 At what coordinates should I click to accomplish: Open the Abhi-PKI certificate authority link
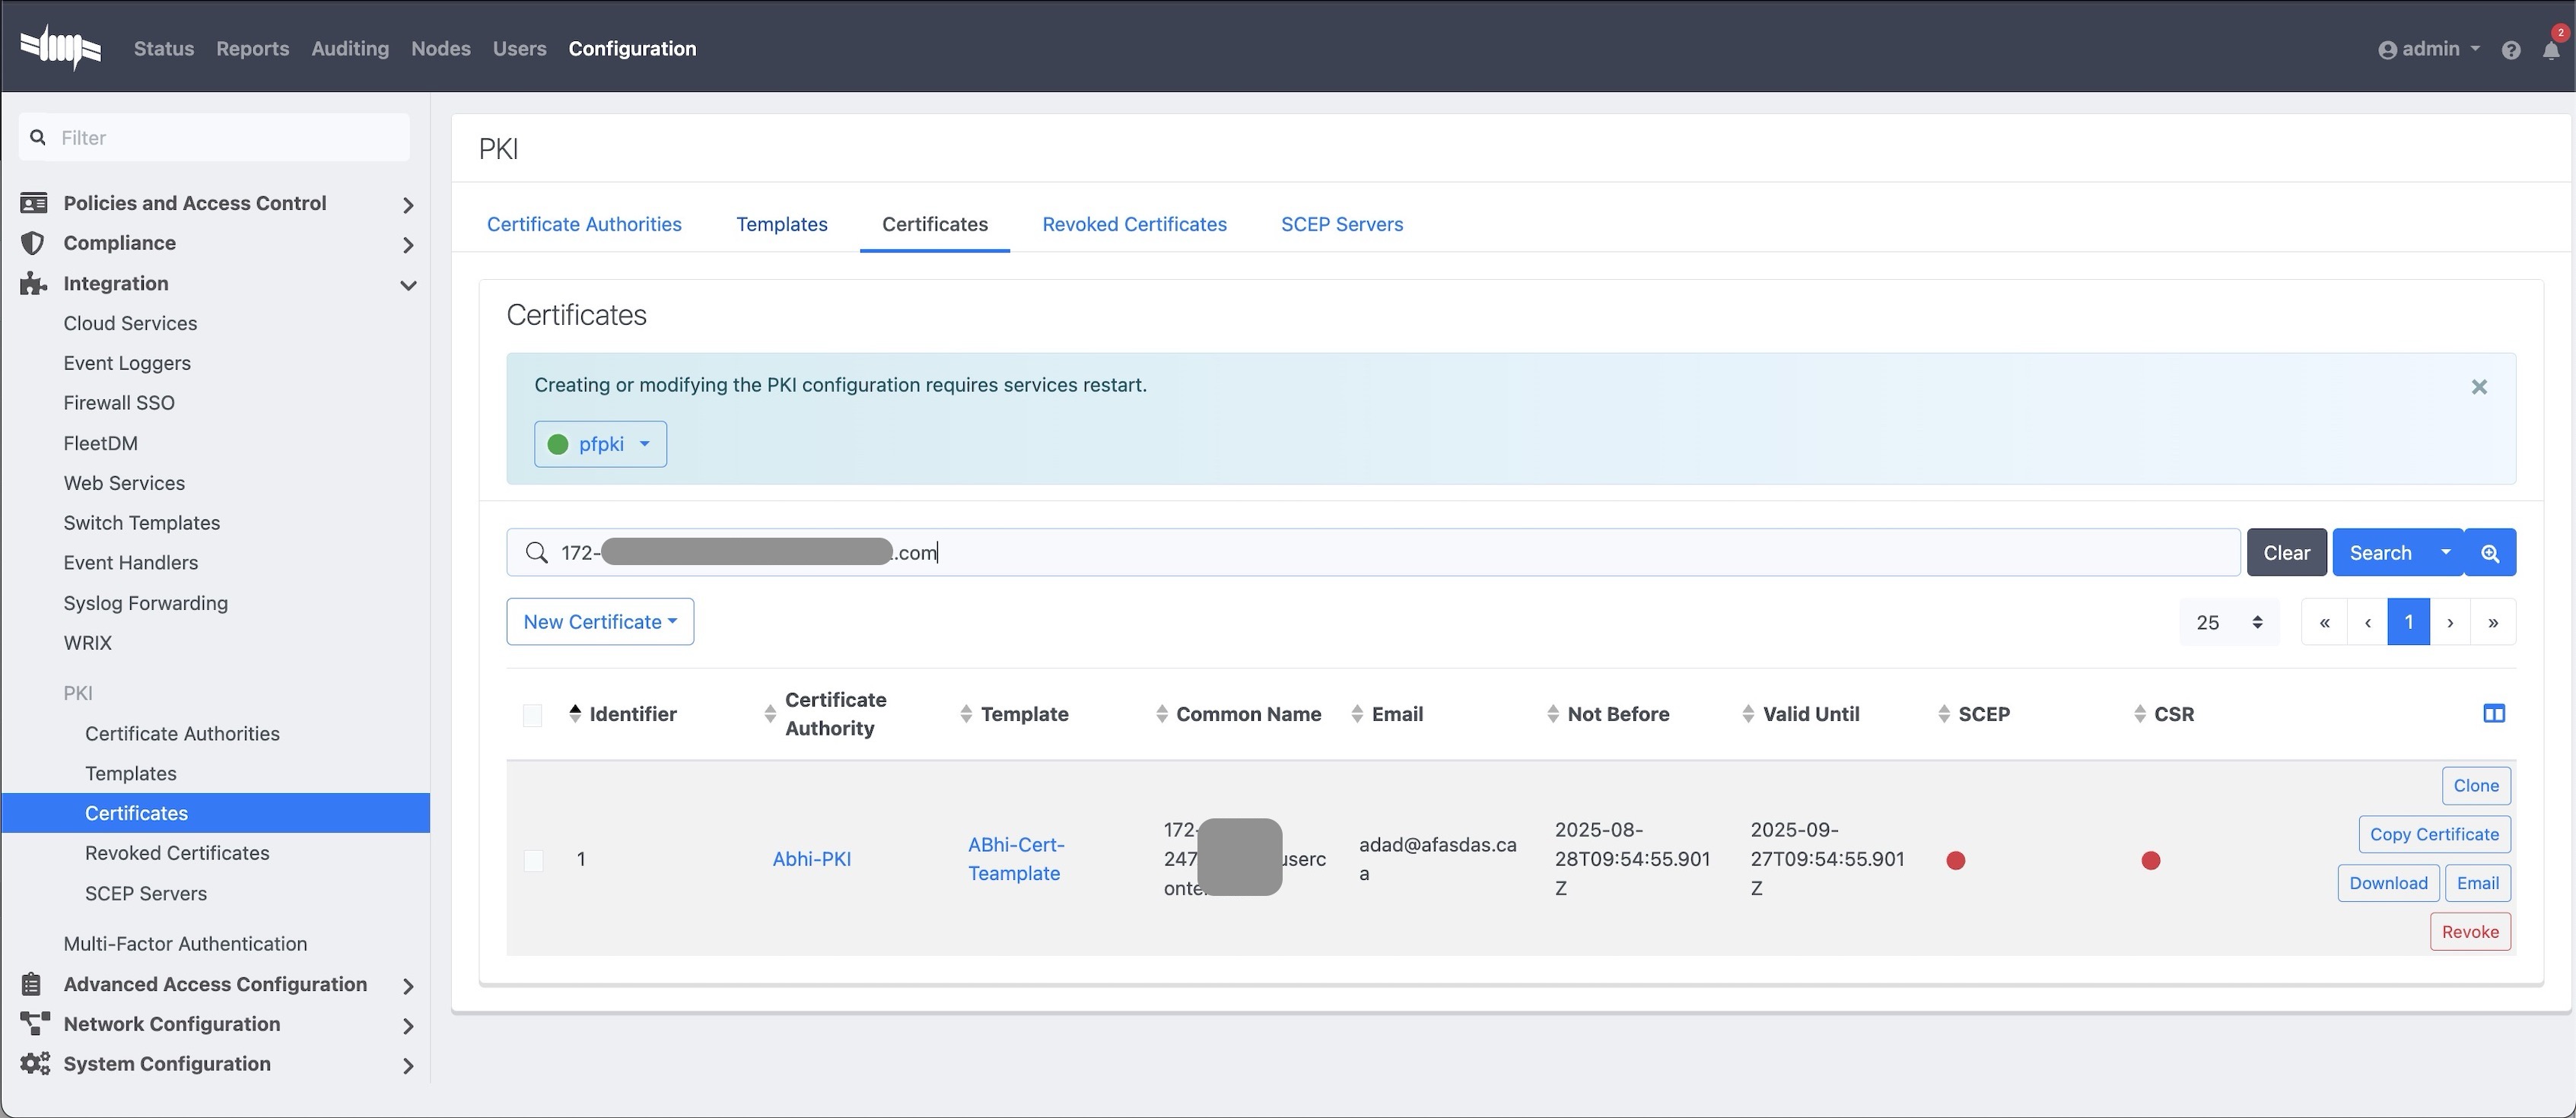[x=811, y=859]
